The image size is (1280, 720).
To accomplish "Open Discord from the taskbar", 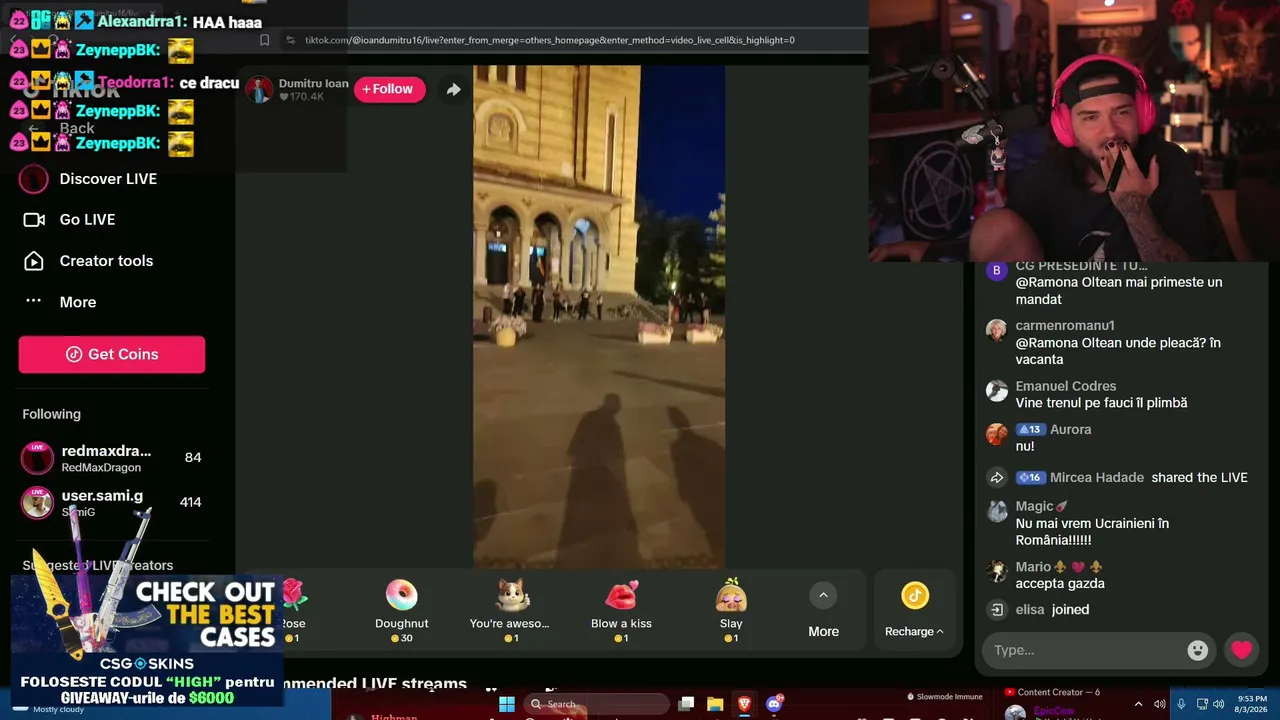I will [x=773, y=704].
